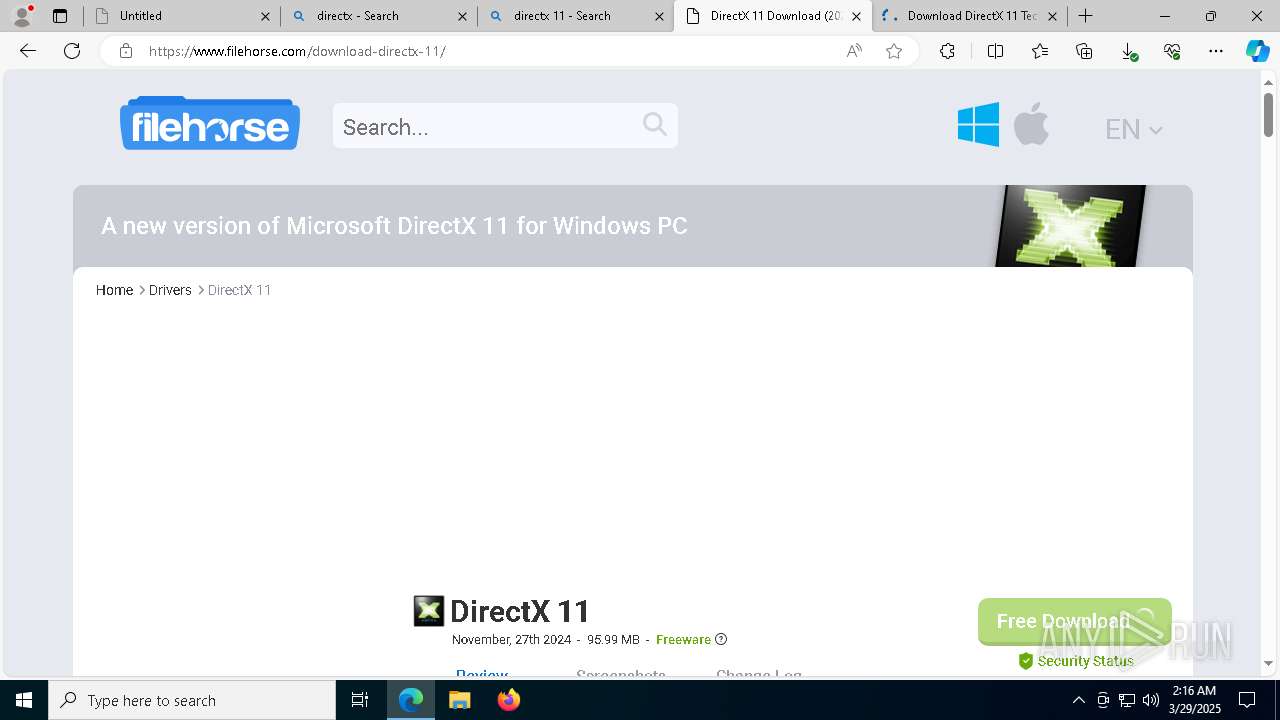Show hidden system tray icons

[1078, 700]
